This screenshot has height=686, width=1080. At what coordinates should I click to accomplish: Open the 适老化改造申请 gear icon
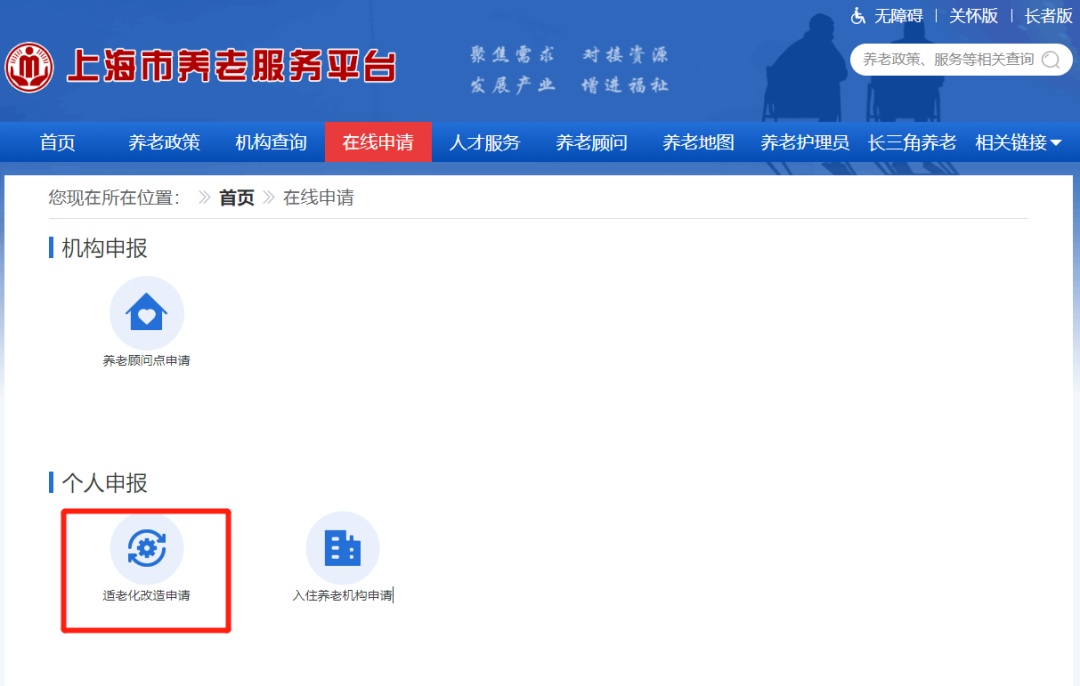(x=147, y=548)
